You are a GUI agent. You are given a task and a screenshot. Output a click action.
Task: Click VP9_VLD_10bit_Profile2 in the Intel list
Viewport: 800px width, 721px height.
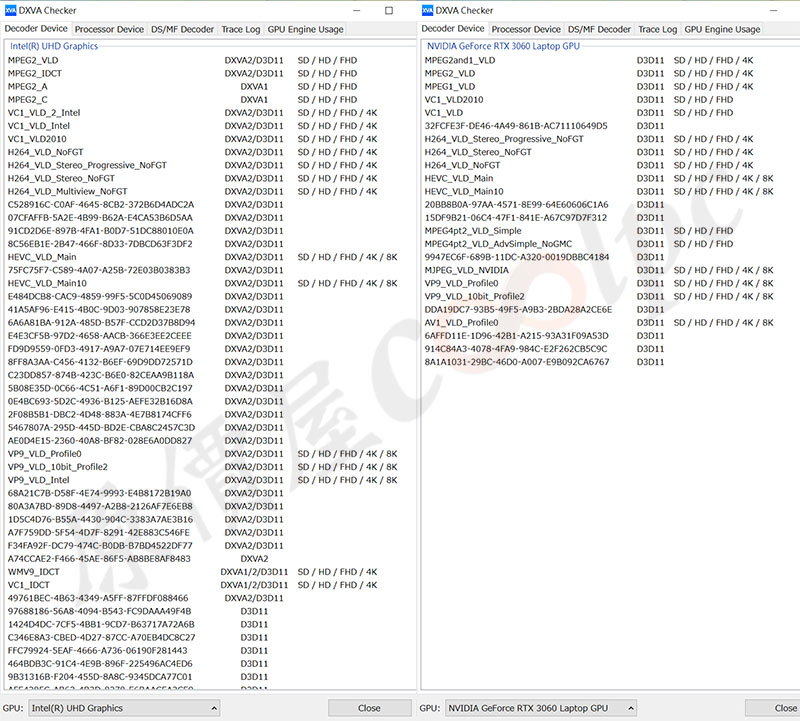tap(203, 467)
